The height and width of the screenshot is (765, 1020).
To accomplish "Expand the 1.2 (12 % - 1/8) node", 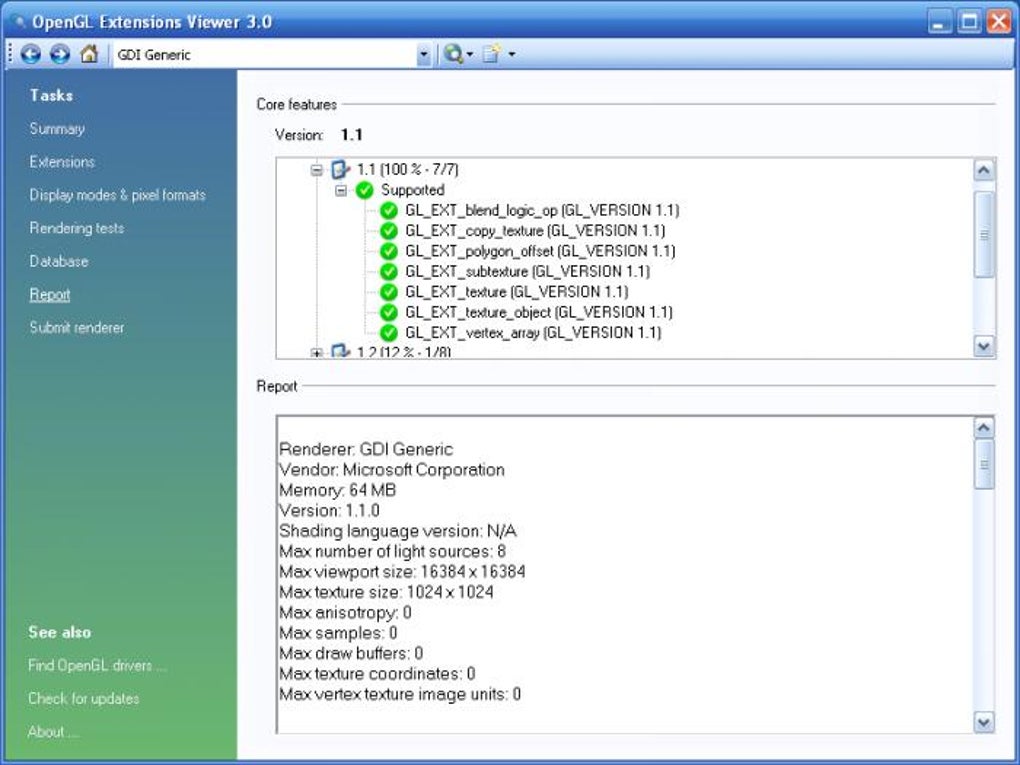I will (x=317, y=353).
